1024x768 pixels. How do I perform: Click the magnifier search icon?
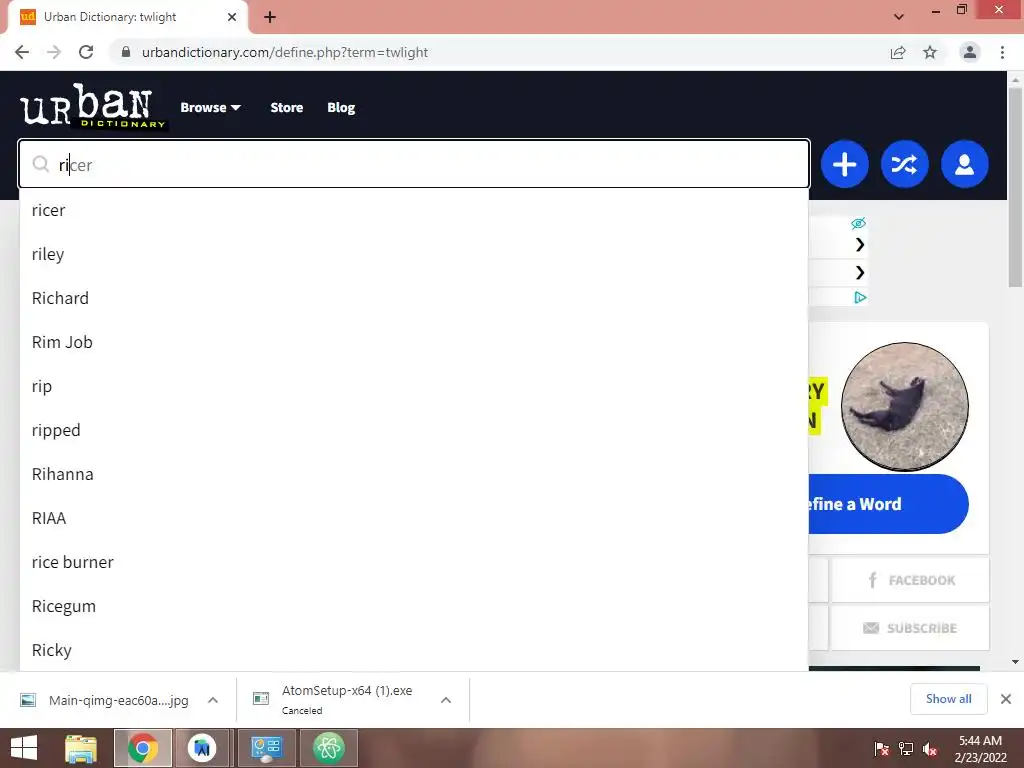pyautogui.click(x=41, y=164)
